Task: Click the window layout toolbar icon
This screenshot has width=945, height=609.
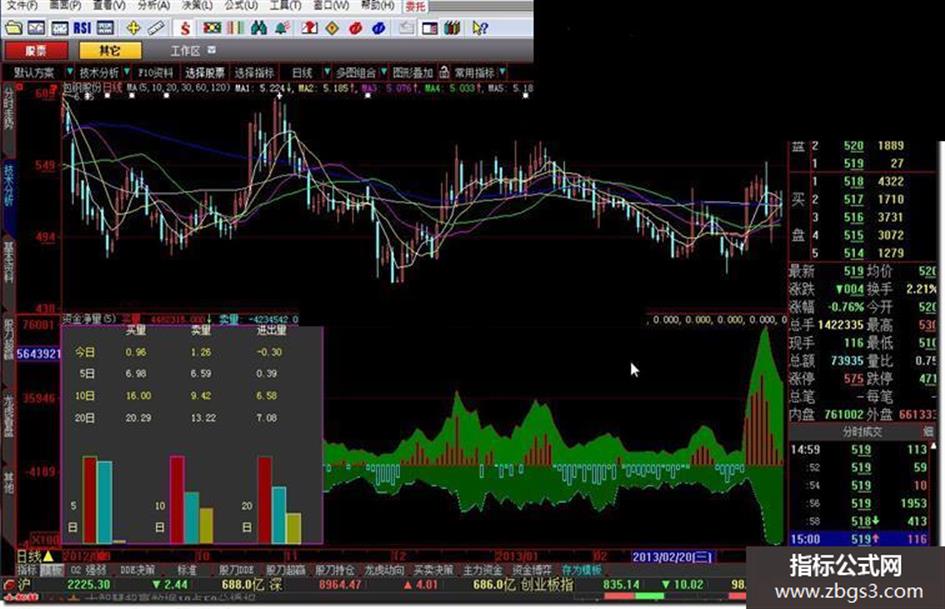Action: tap(430, 28)
